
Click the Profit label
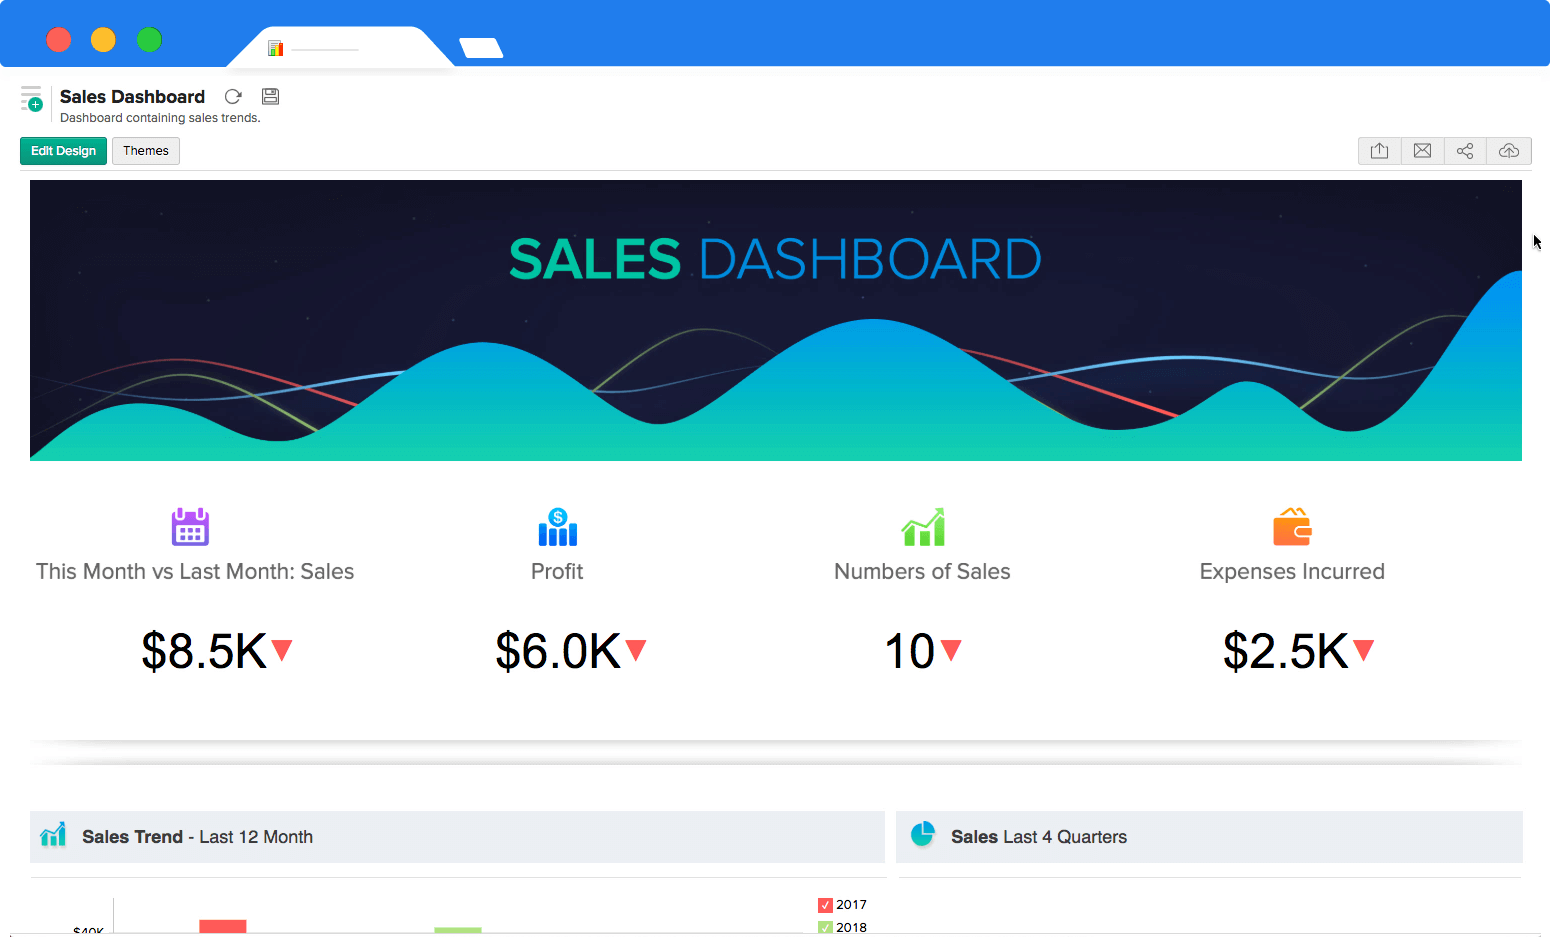pos(557,571)
